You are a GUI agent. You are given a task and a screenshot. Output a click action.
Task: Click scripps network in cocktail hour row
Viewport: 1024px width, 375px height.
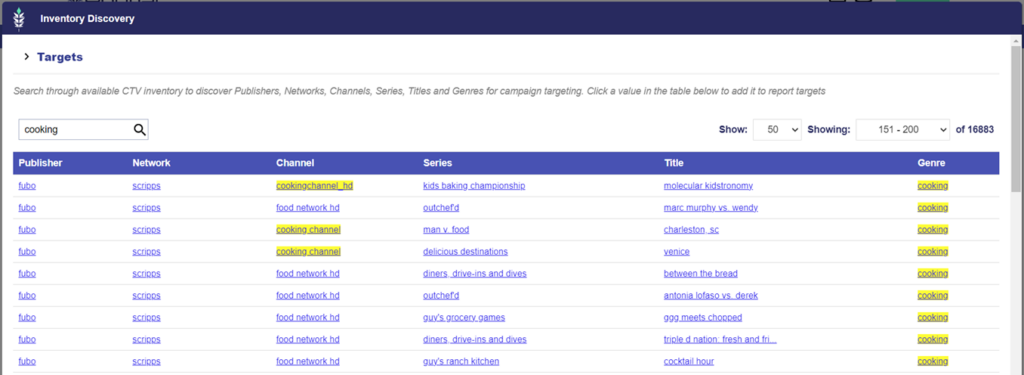[x=146, y=361]
